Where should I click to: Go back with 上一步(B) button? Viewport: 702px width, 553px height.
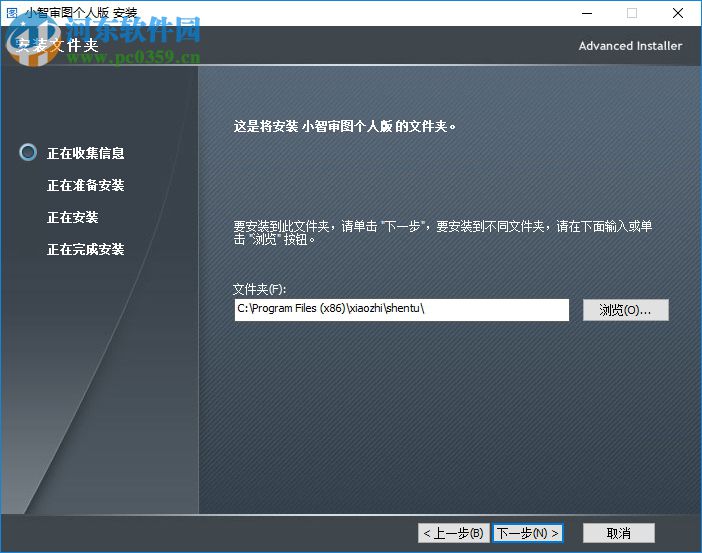[x=454, y=533]
